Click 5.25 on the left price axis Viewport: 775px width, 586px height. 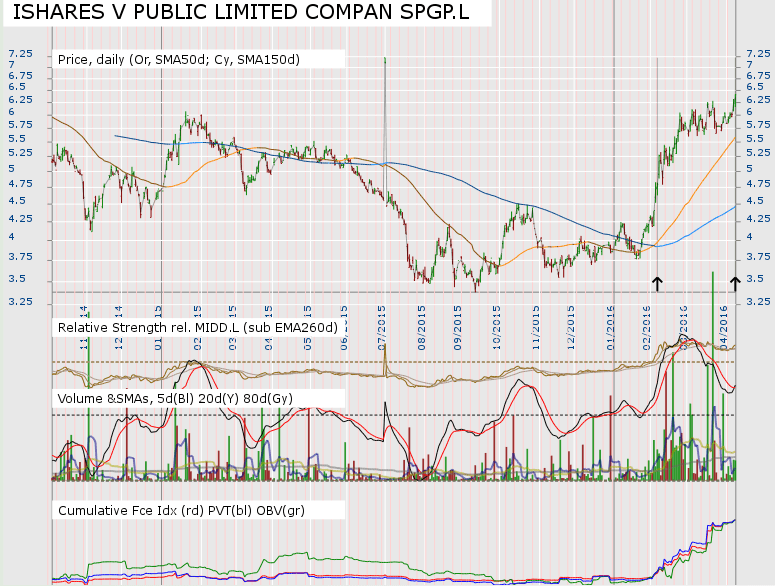pos(20,153)
